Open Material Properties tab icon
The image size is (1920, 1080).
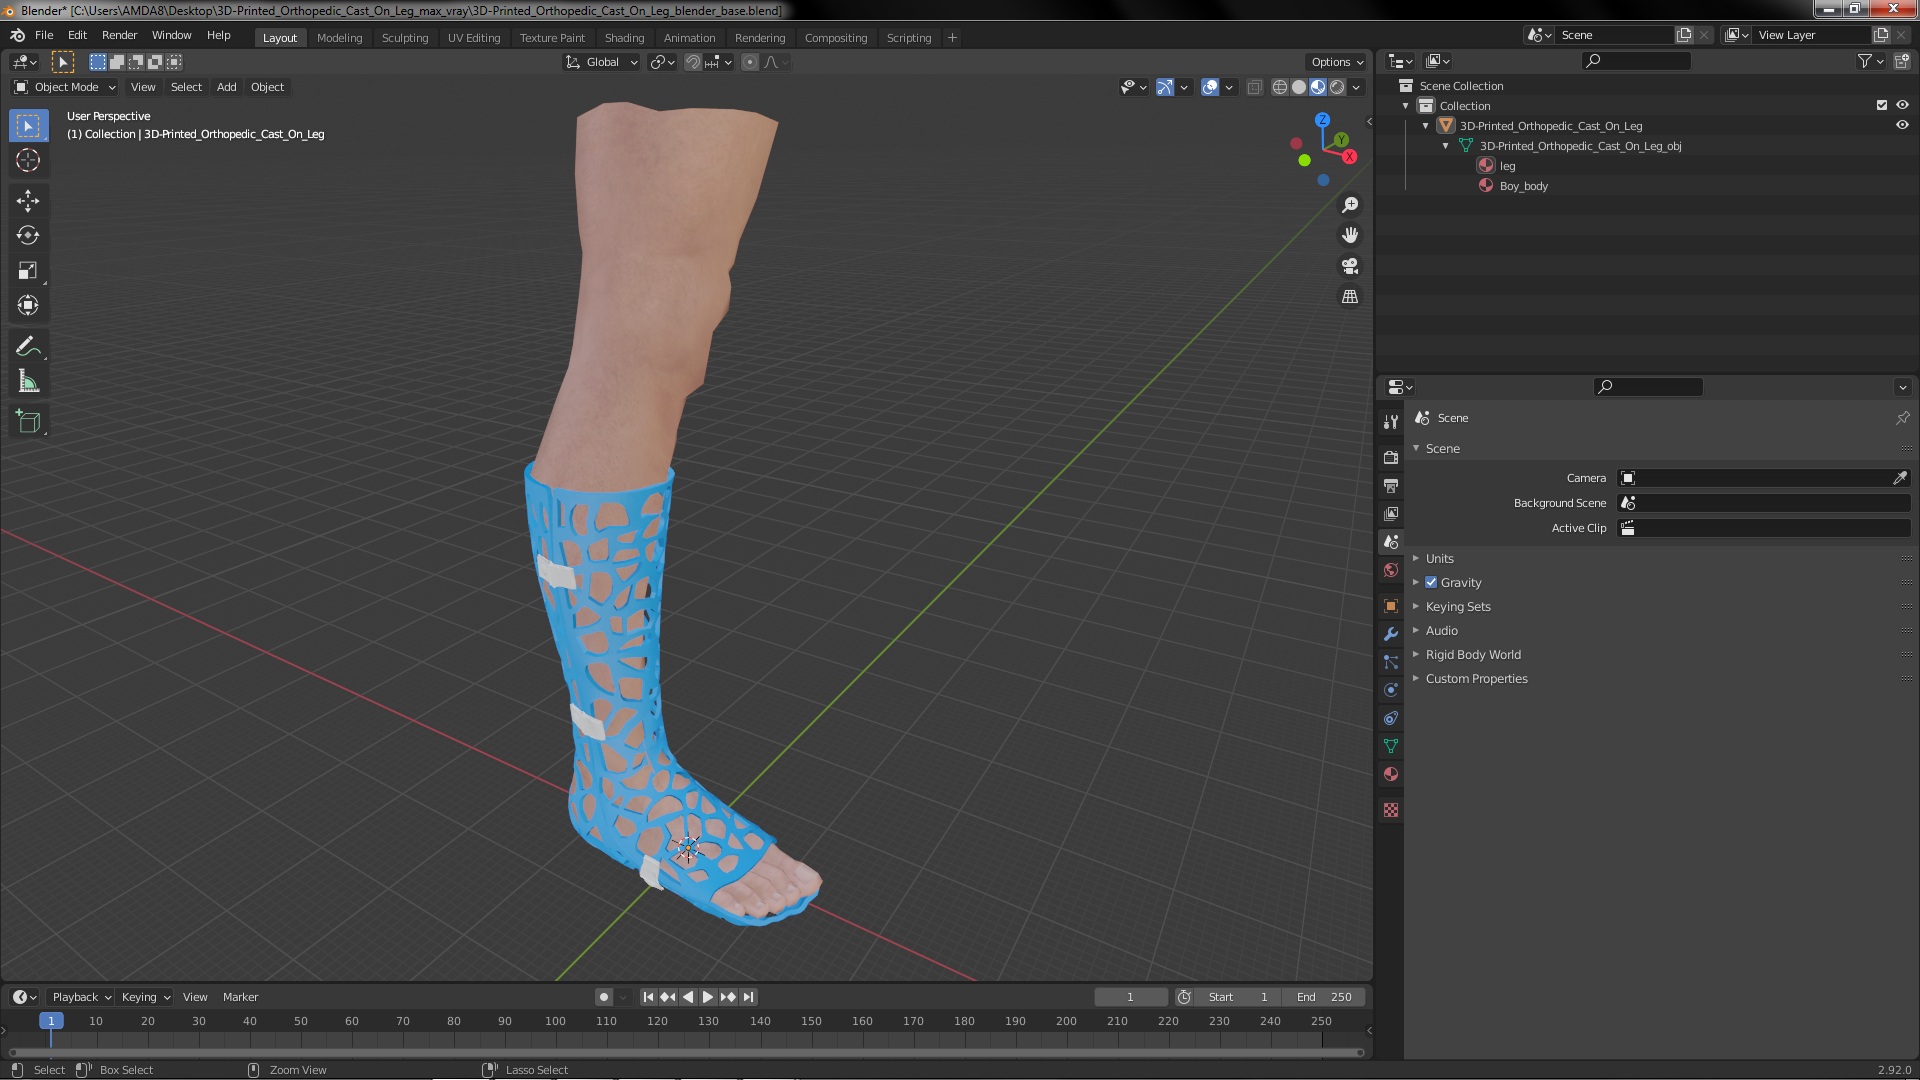[1391, 775]
